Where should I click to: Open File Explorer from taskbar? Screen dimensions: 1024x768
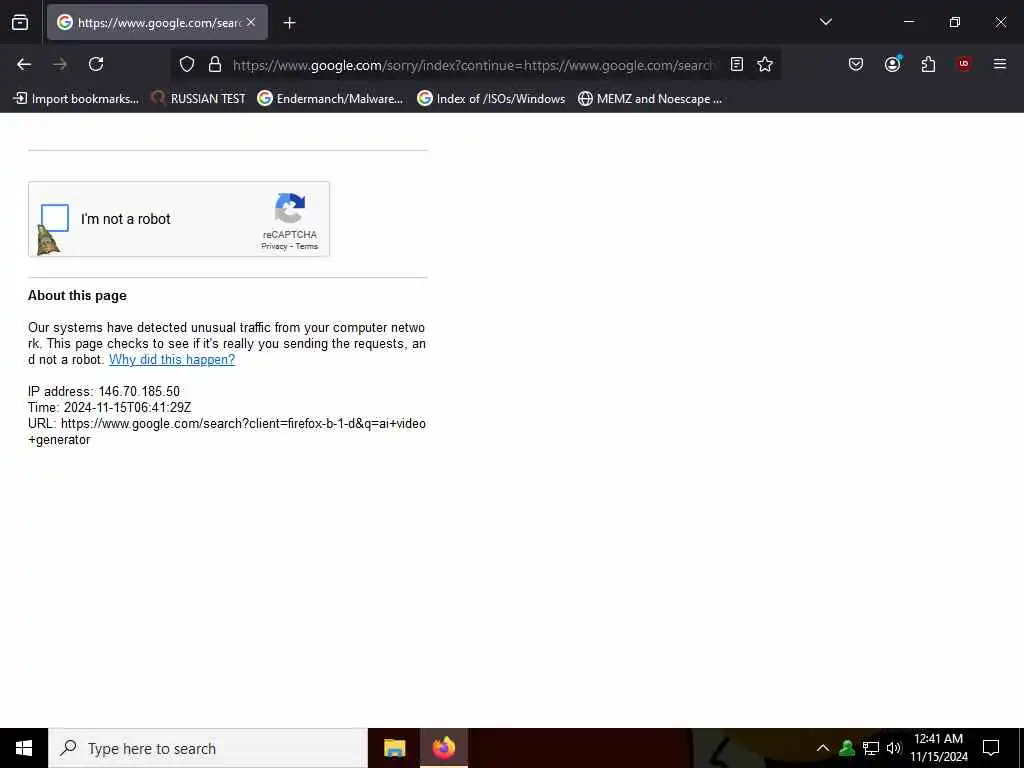click(x=394, y=748)
